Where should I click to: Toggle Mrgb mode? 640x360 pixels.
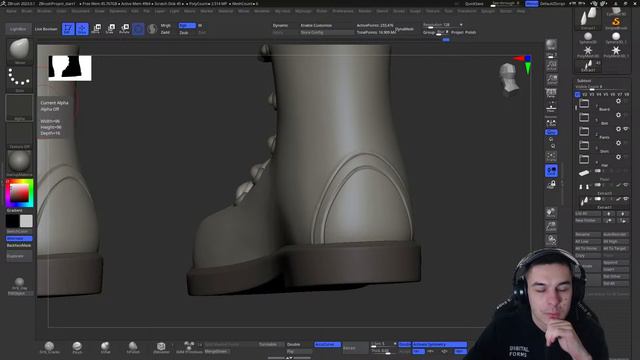(165, 25)
